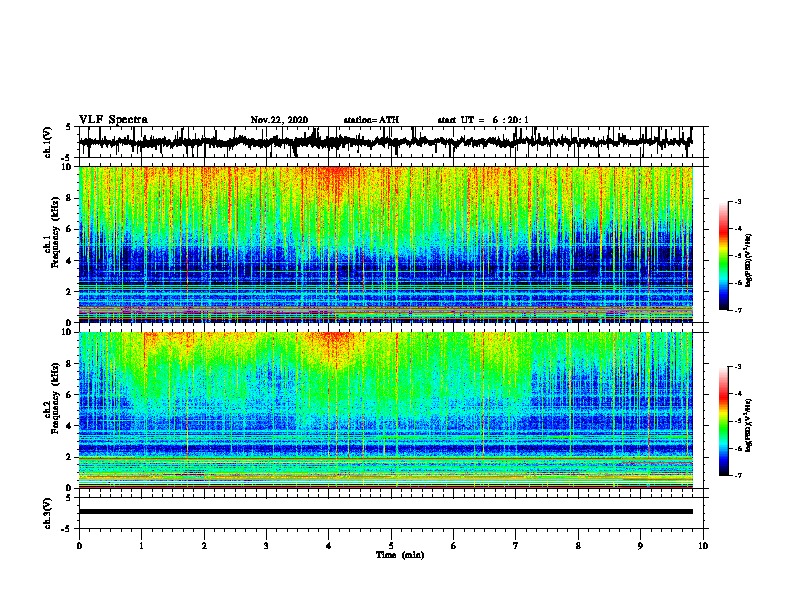Click time axis tick label '5'
The image size is (792, 612).
click(391, 545)
